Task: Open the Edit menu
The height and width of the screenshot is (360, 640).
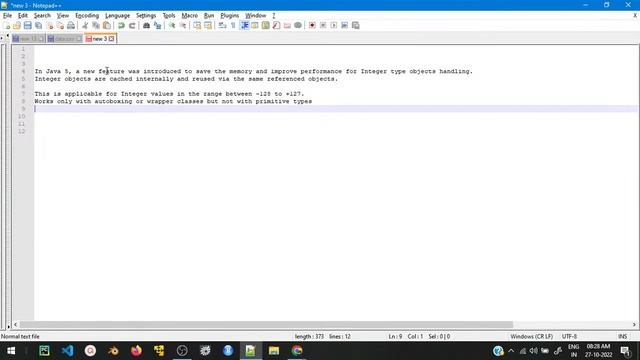Action: (x=22, y=16)
